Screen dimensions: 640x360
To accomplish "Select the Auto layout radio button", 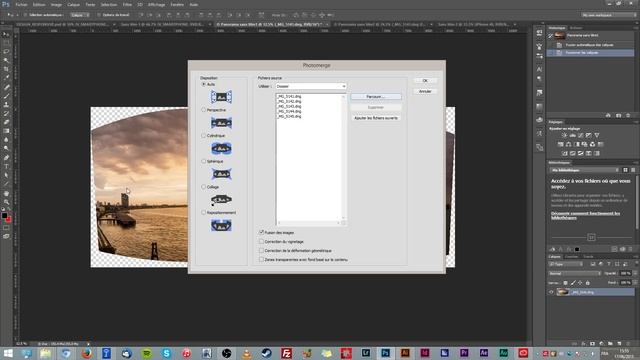I will 204,84.
